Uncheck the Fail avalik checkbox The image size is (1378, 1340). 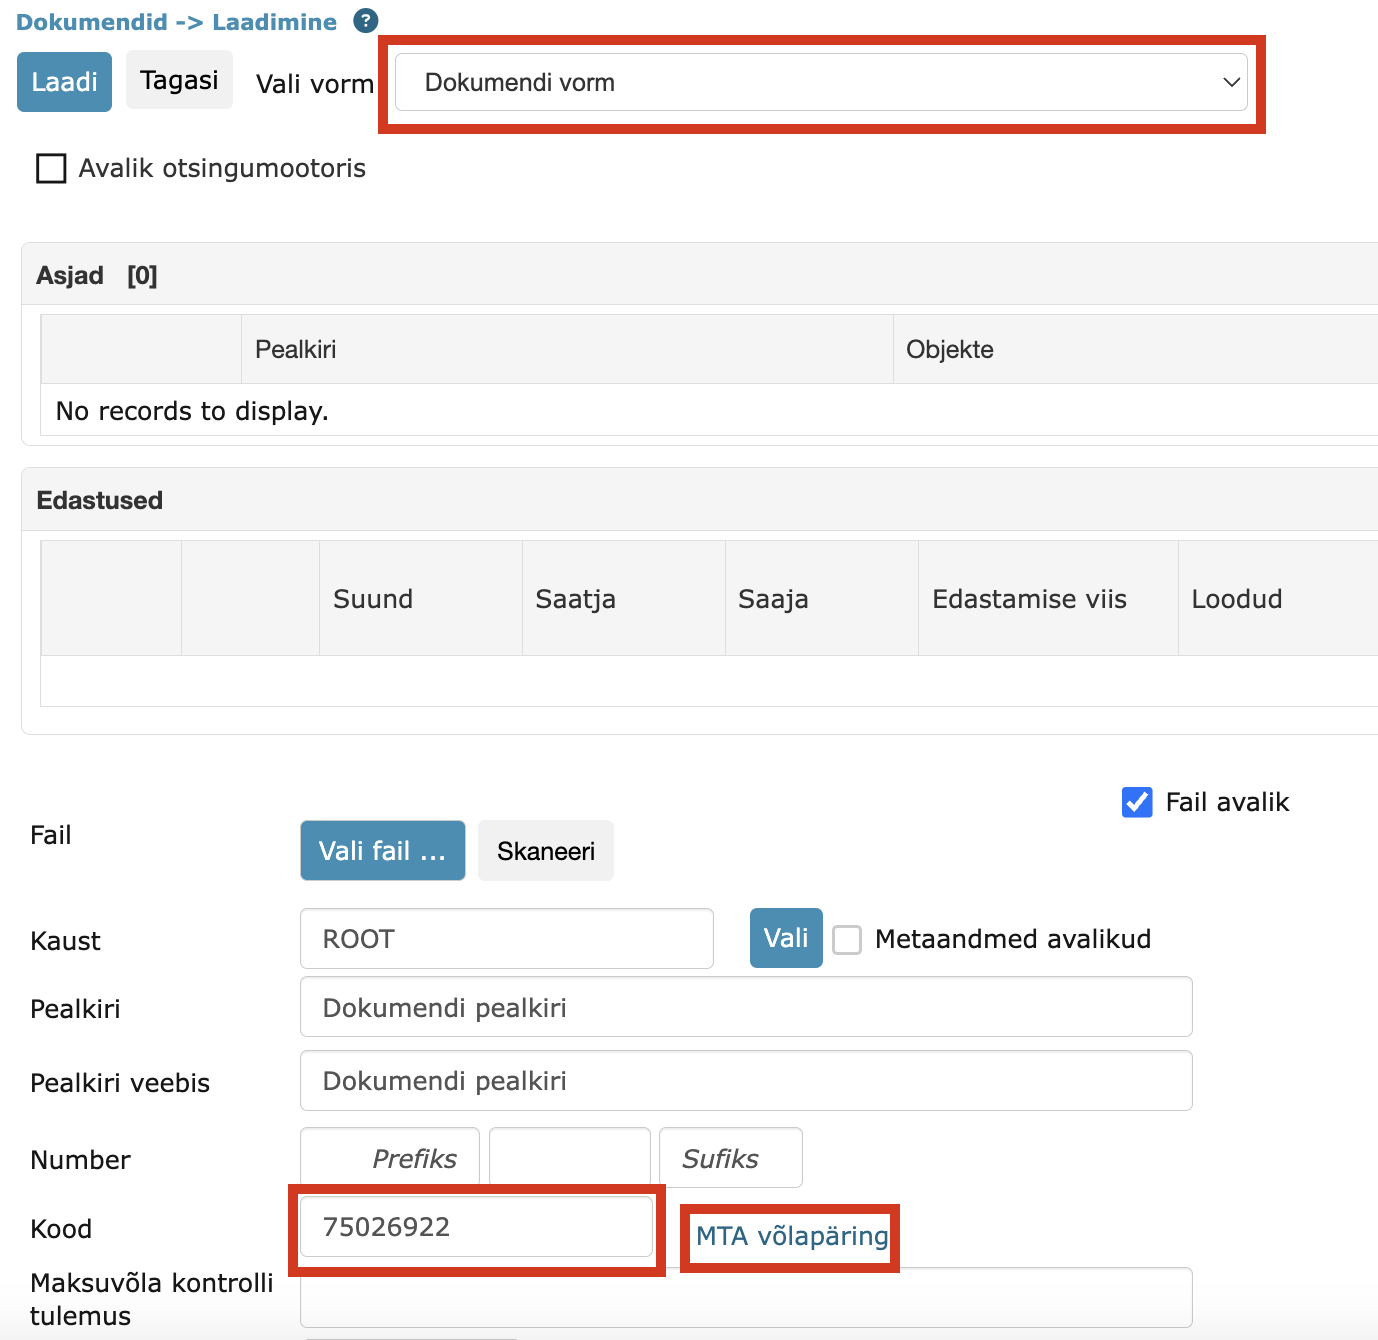pos(1137,802)
